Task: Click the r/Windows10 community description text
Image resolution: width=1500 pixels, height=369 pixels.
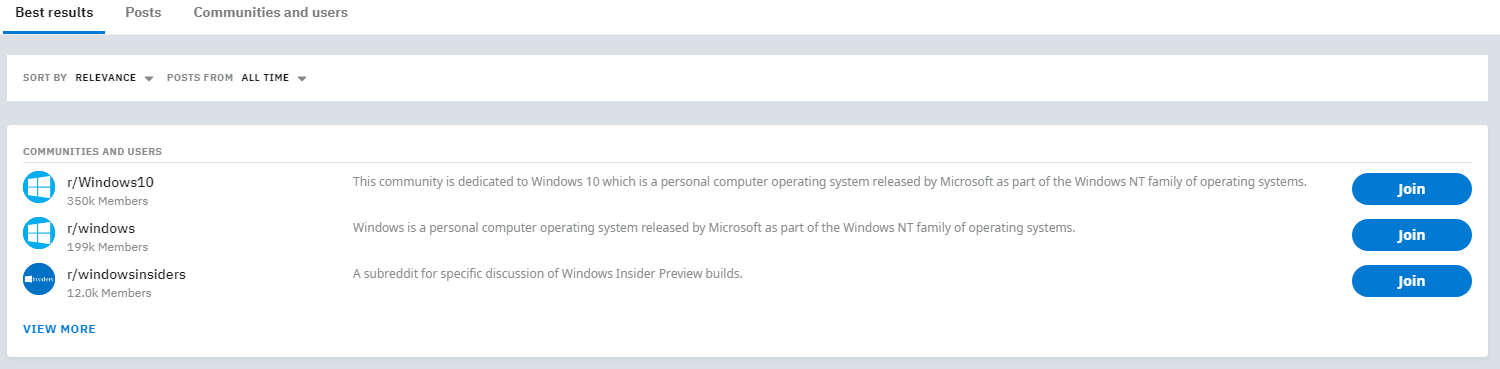Action: coord(830,182)
